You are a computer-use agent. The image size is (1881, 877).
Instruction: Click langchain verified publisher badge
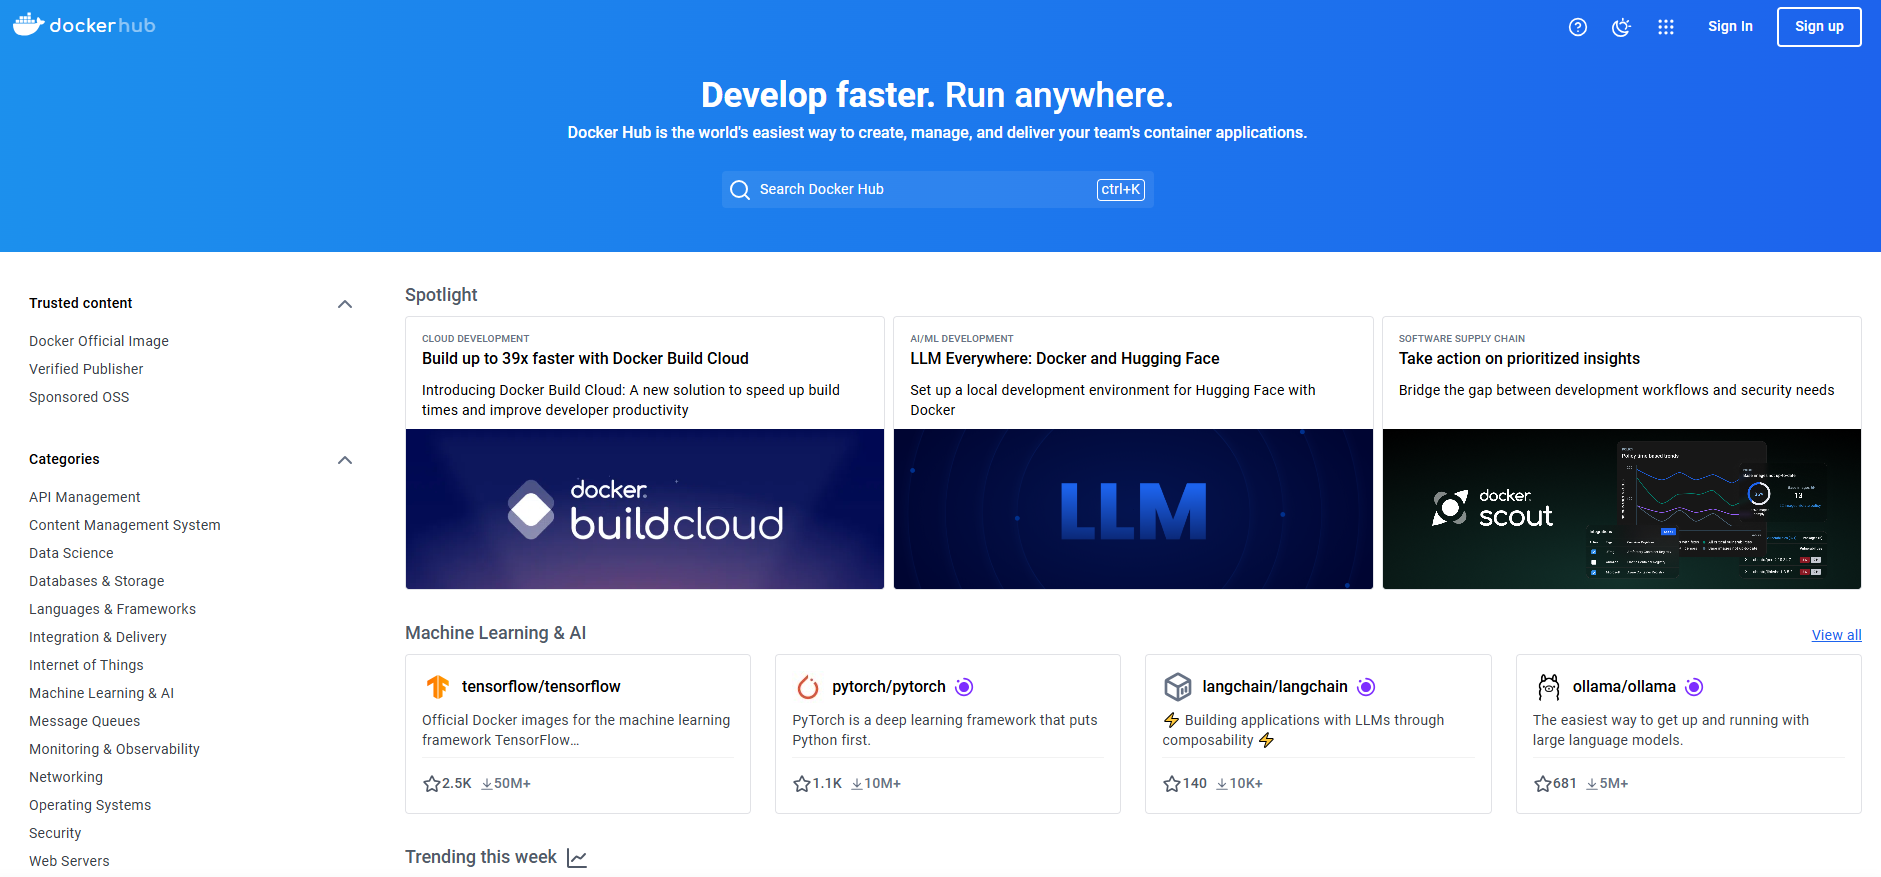pyautogui.click(x=1366, y=687)
